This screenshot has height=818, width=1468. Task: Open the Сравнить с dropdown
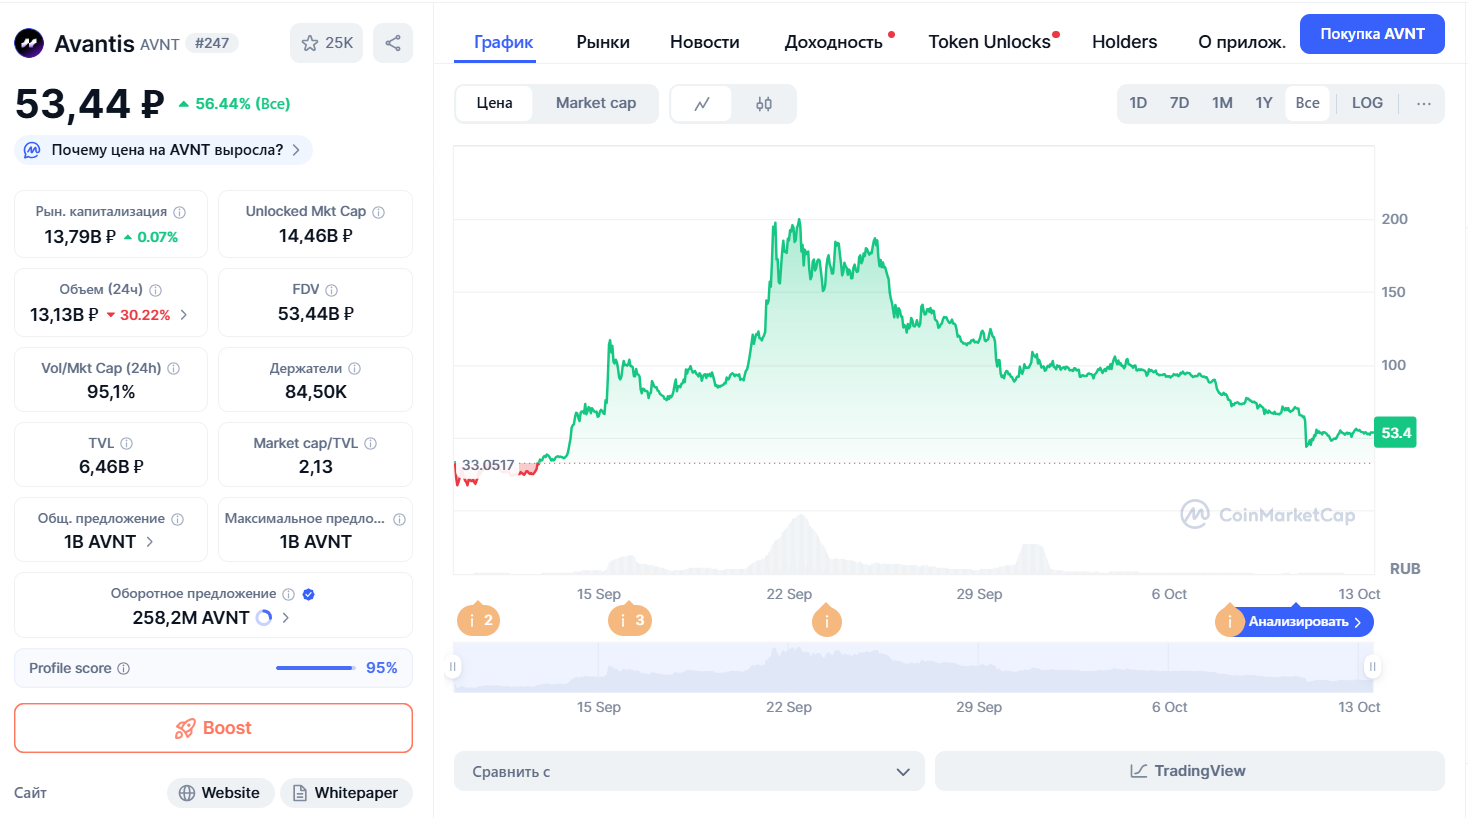pos(689,772)
